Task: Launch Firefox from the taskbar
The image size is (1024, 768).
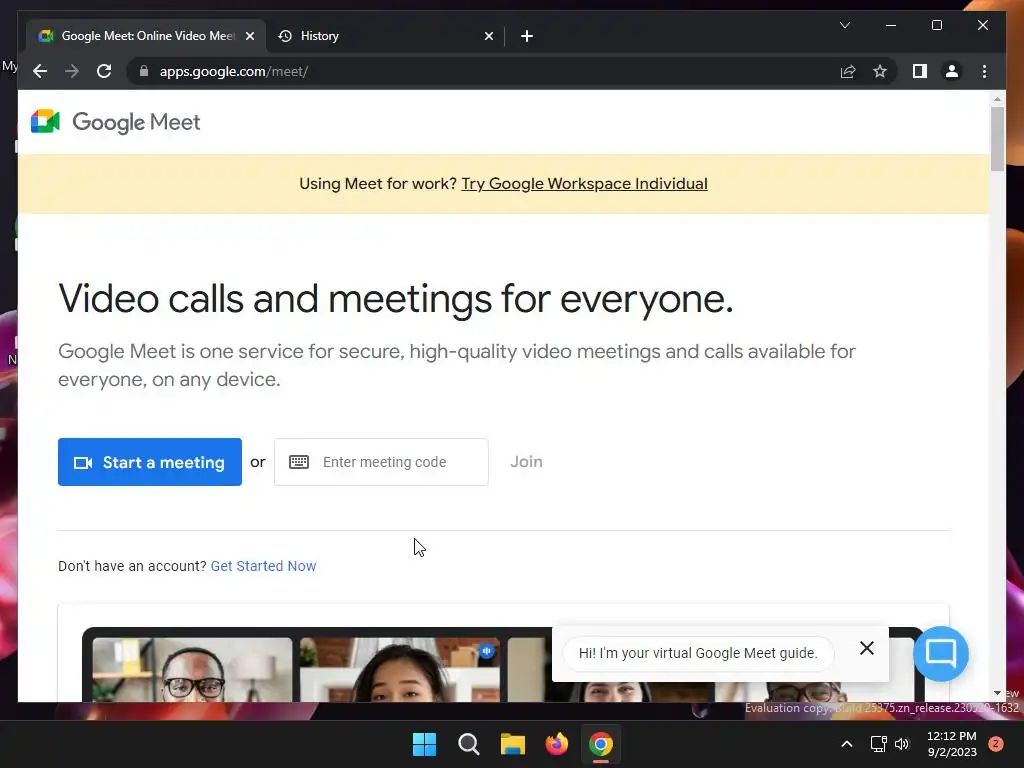Action: (556, 744)
